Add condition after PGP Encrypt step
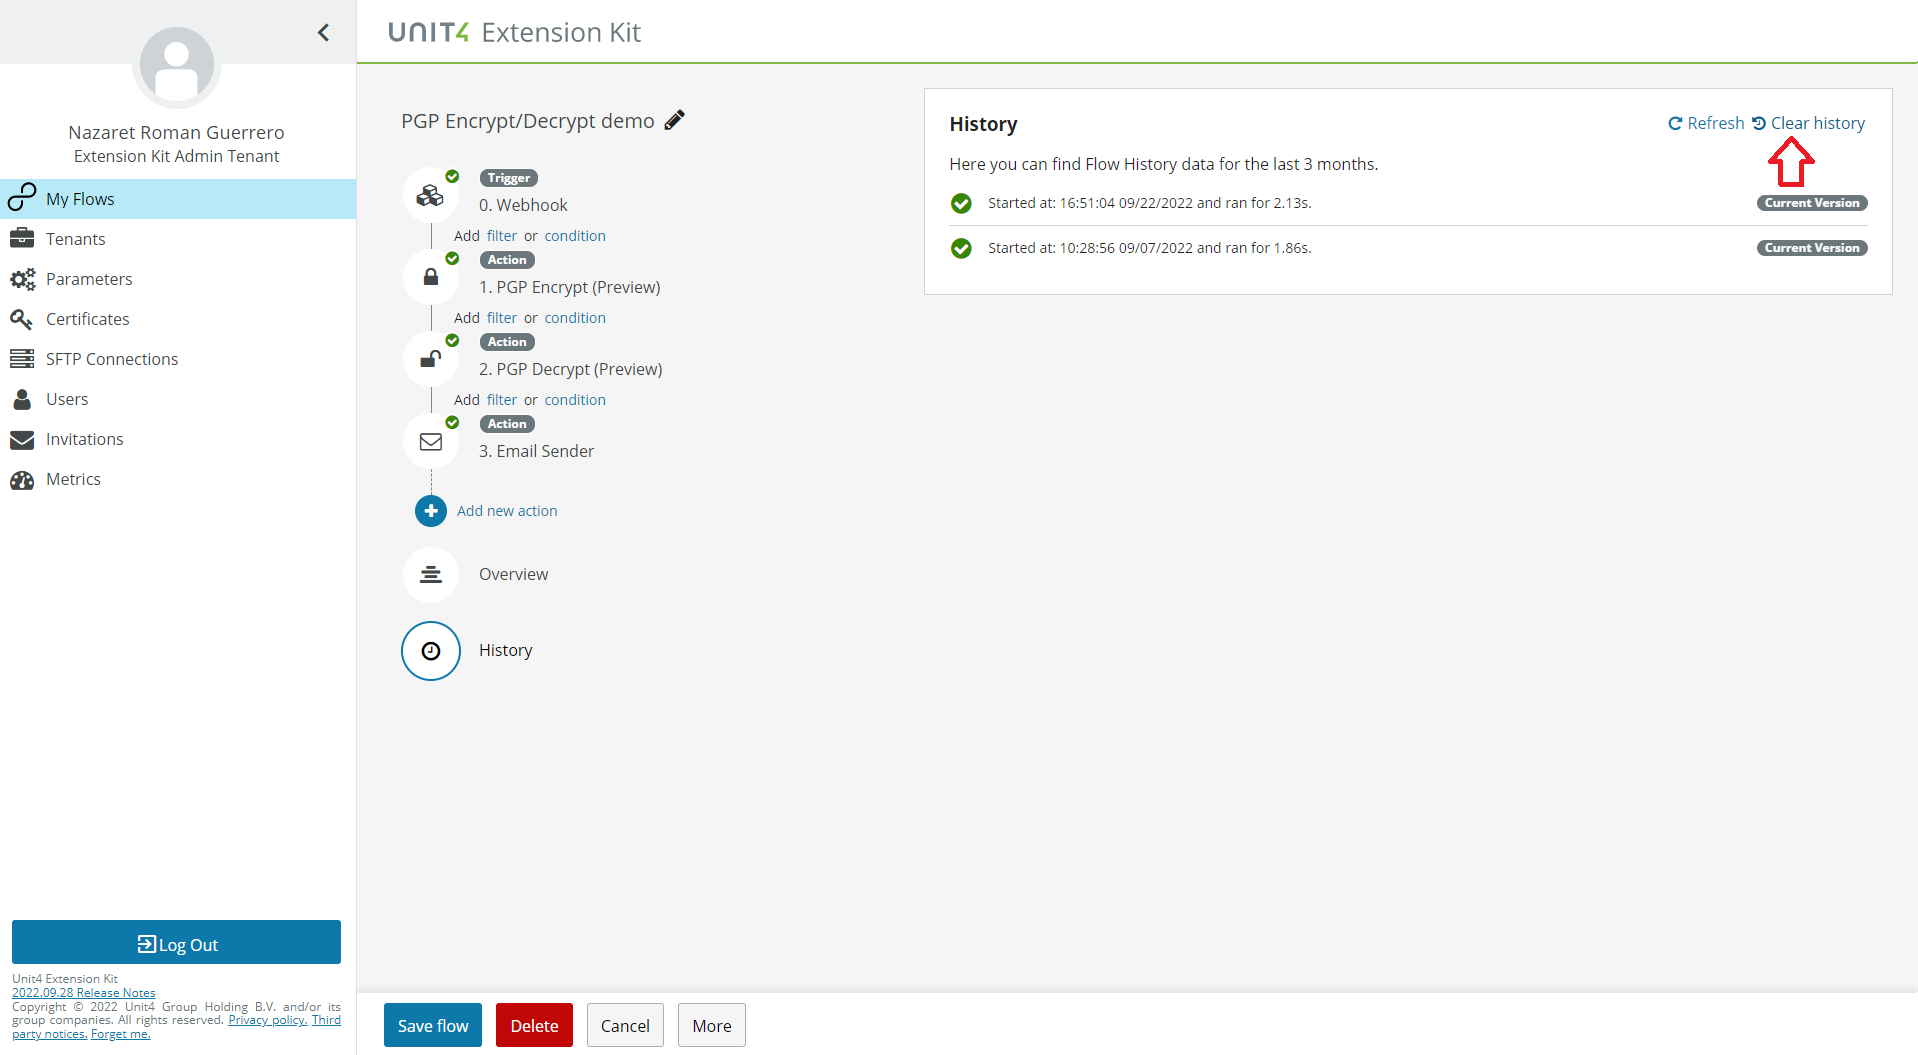 [x=575, y=318]
